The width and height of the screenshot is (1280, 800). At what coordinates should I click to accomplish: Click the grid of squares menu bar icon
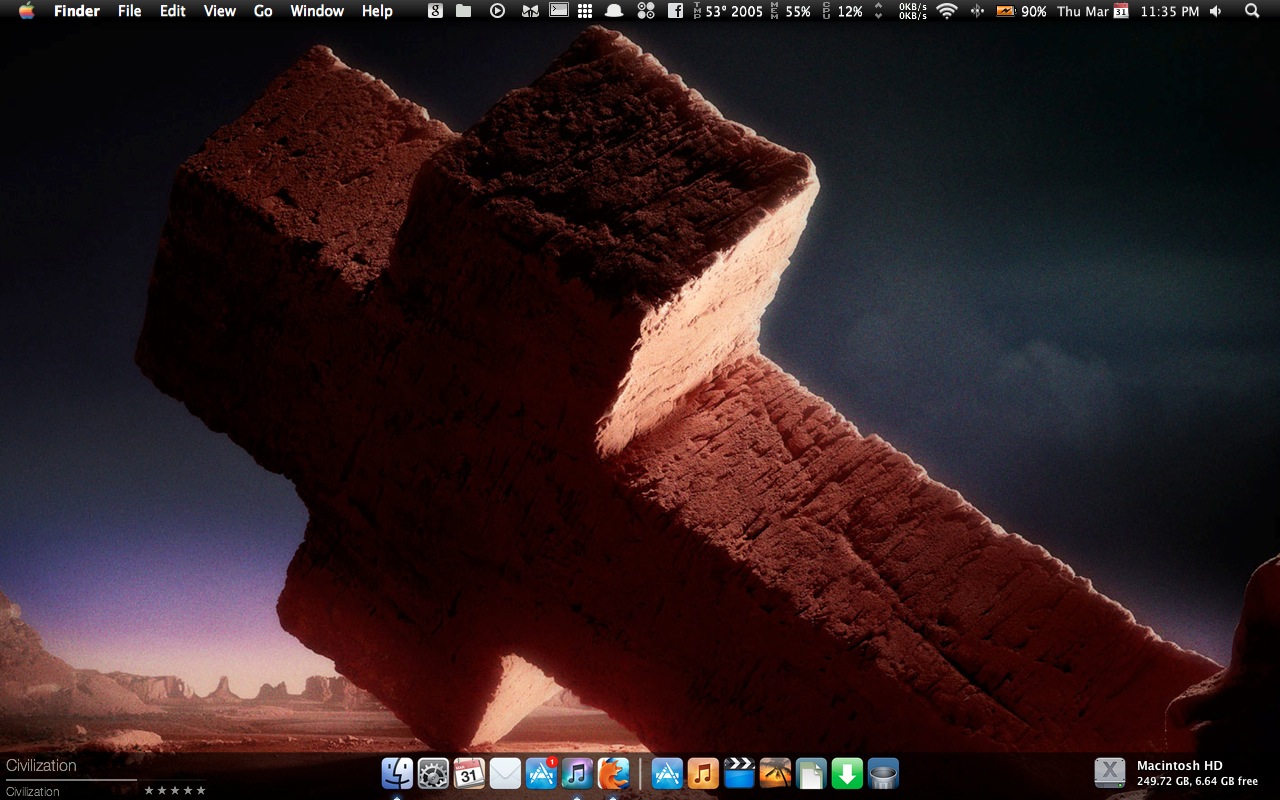(x=585, y=11)
